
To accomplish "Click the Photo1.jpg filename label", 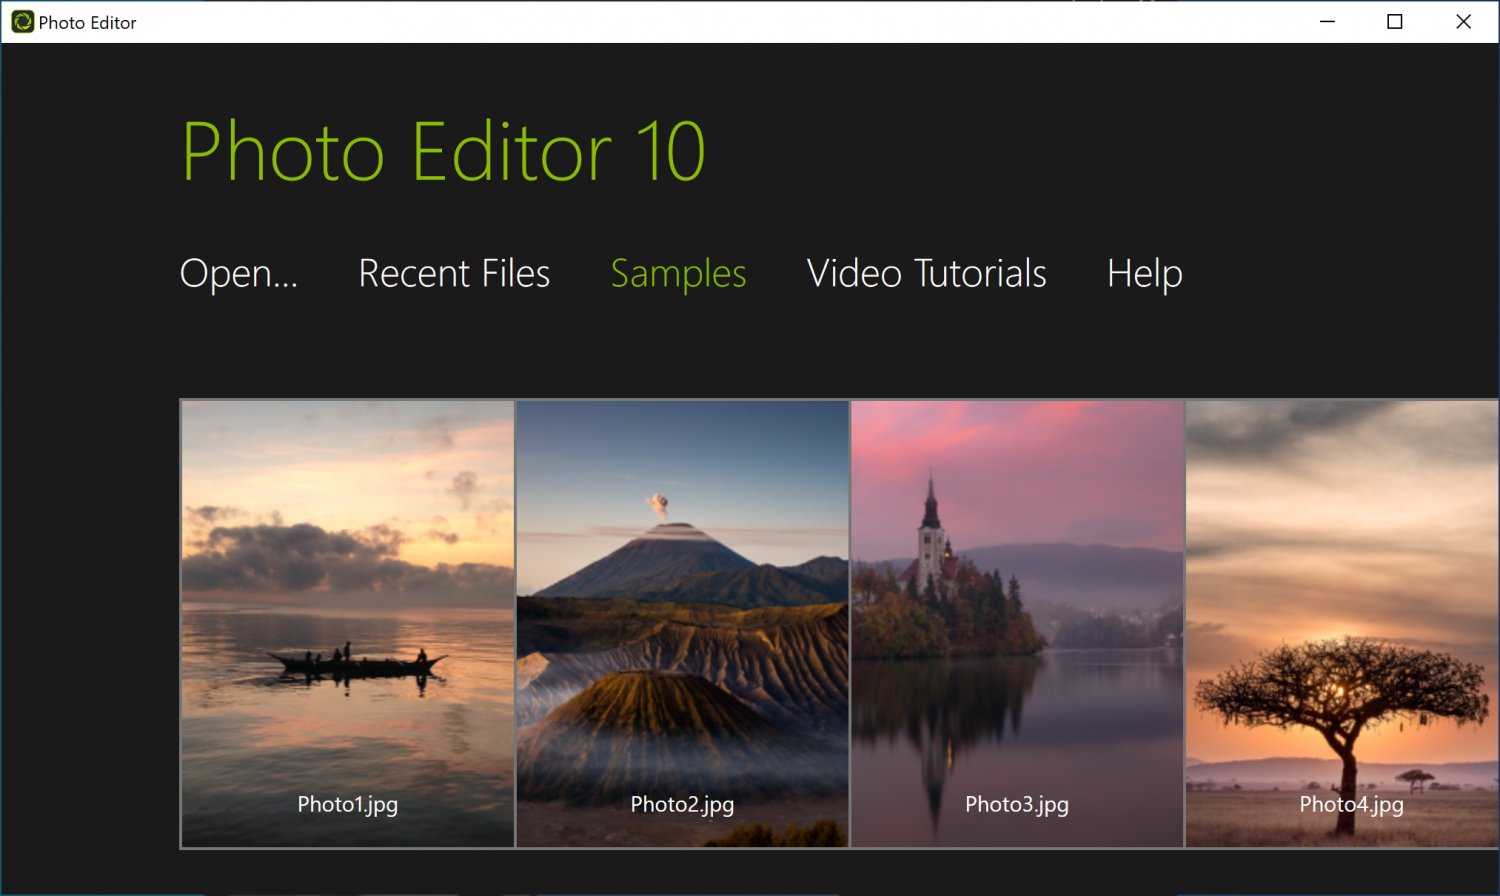I will click(347, 804).
